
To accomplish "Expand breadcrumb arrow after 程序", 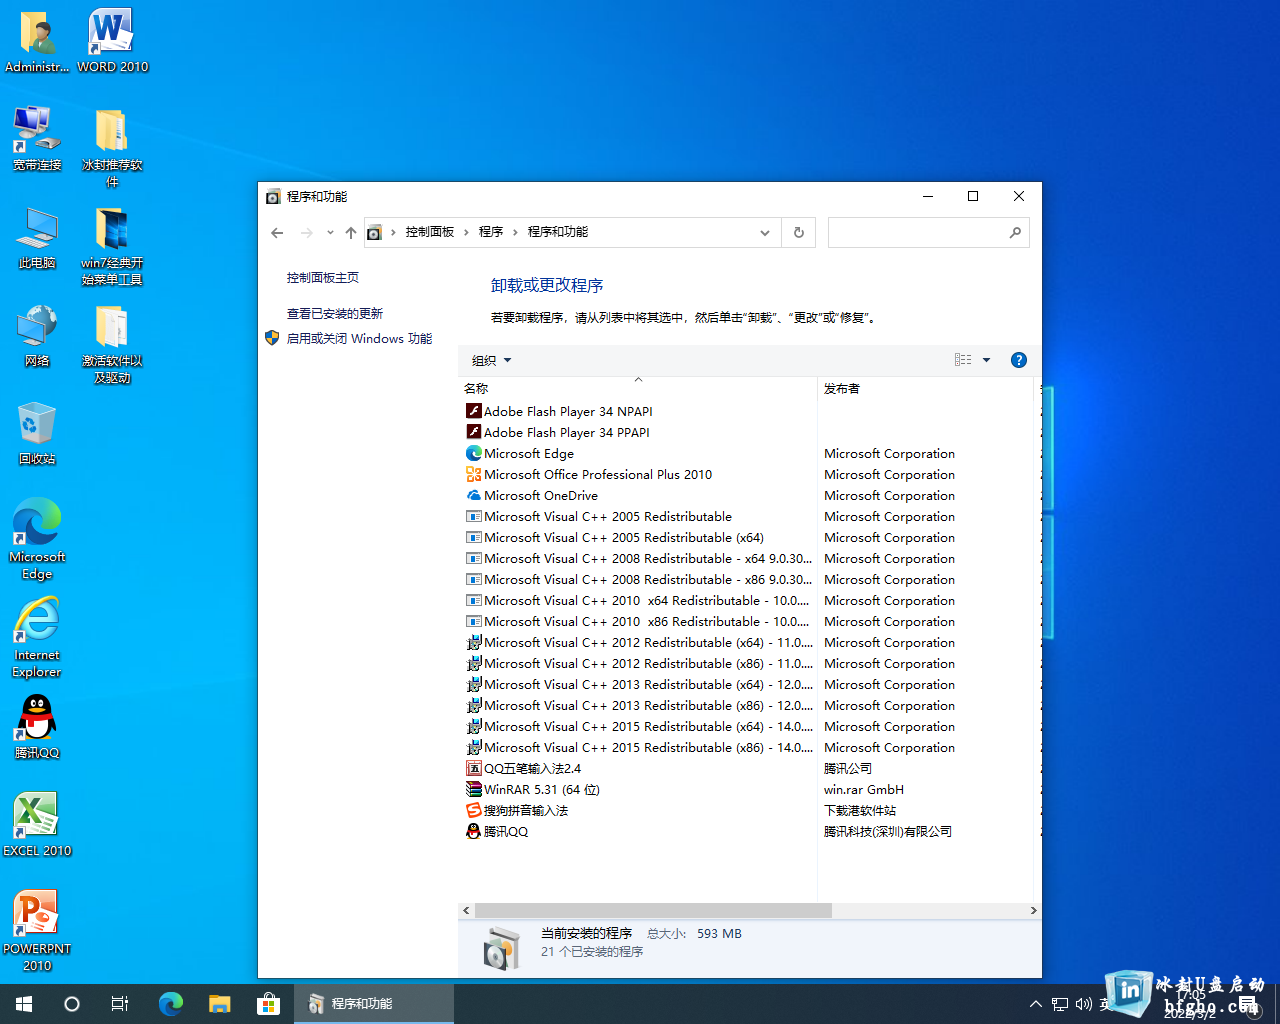I will point(515,232).
